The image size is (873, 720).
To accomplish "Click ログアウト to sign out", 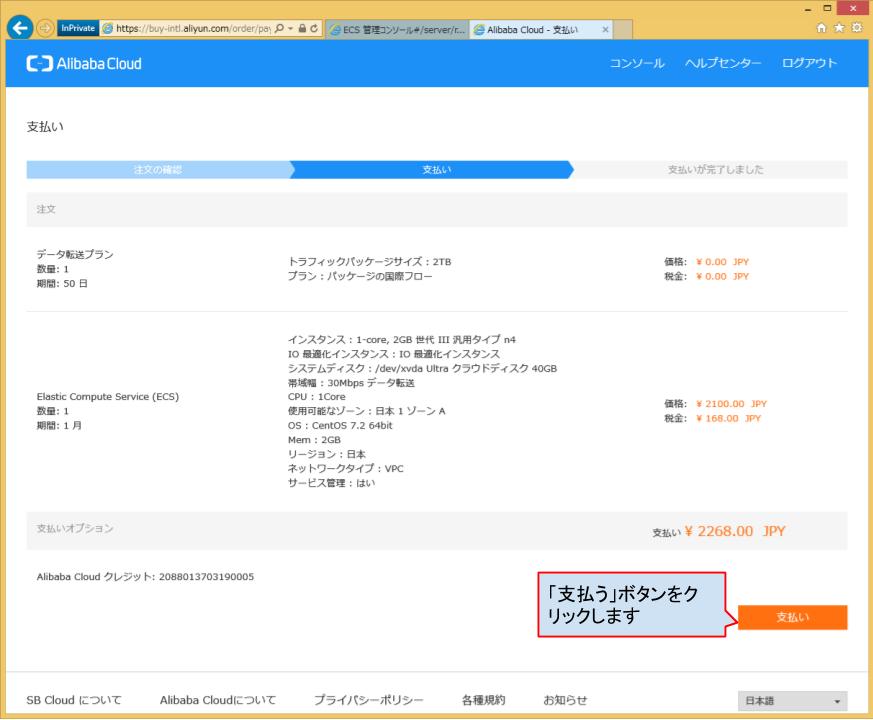I will pos(809,63).
